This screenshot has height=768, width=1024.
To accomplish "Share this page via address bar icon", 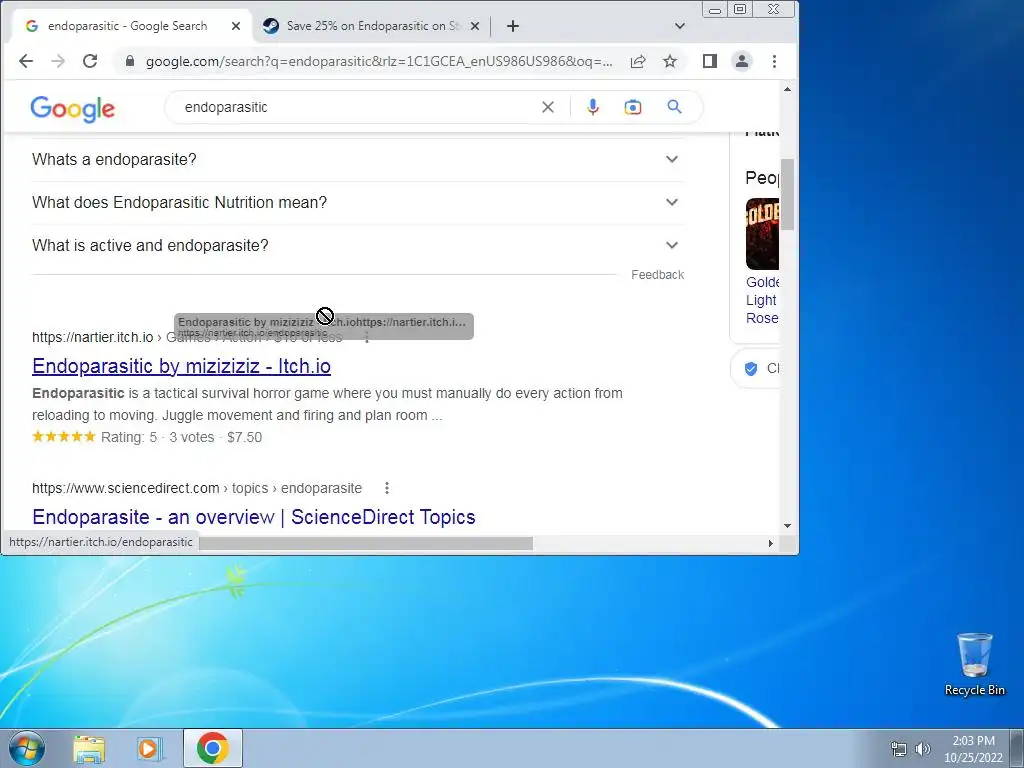I will (638, 61).
